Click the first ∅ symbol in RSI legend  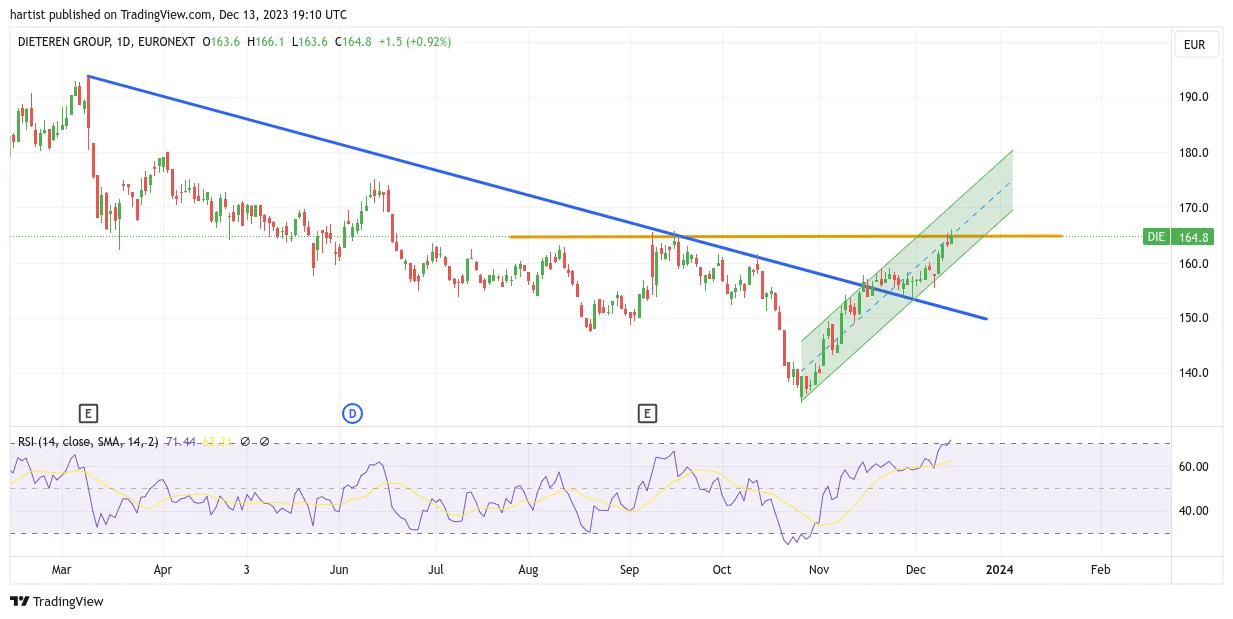pos(245,441)
